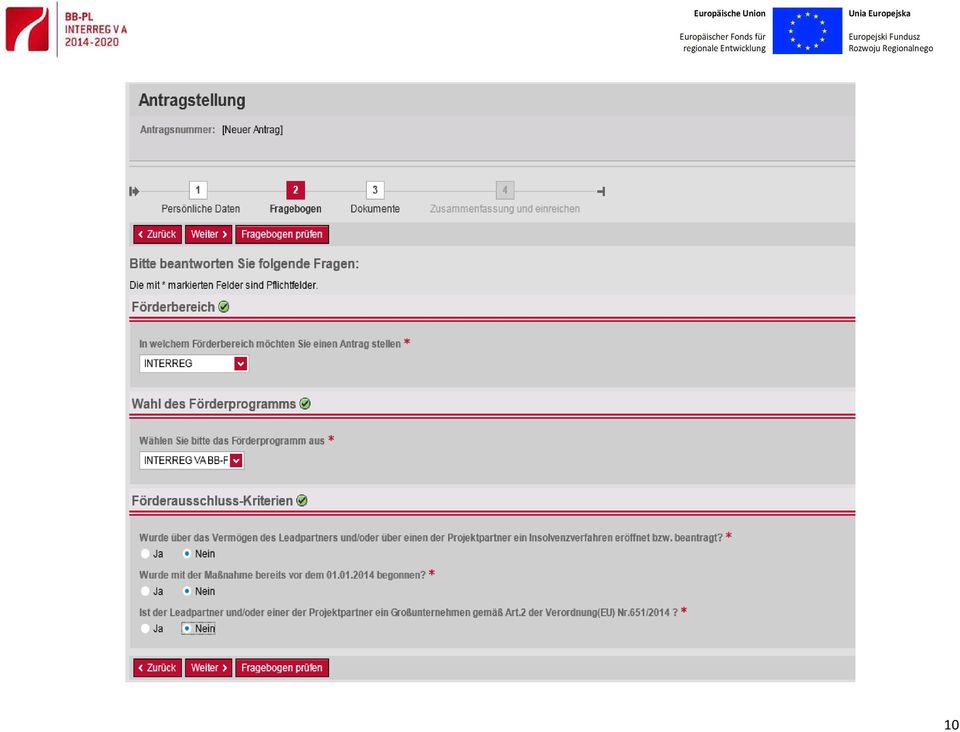
Task: Click the bottom Fragebogen prüfen button
Action: pos(282,668)
